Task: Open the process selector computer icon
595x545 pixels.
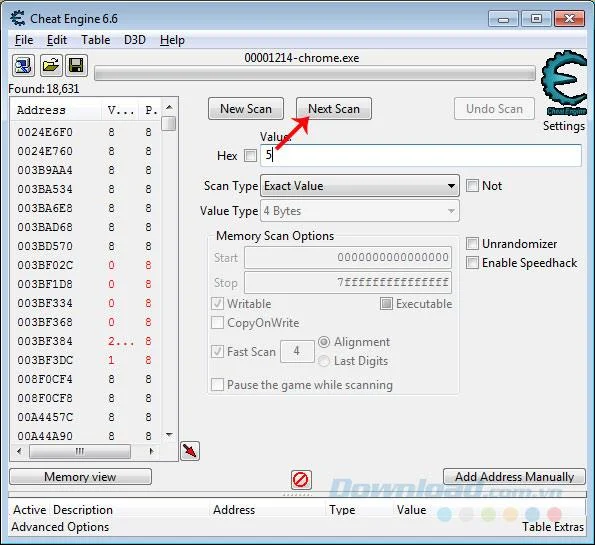Action: point(24,65)
